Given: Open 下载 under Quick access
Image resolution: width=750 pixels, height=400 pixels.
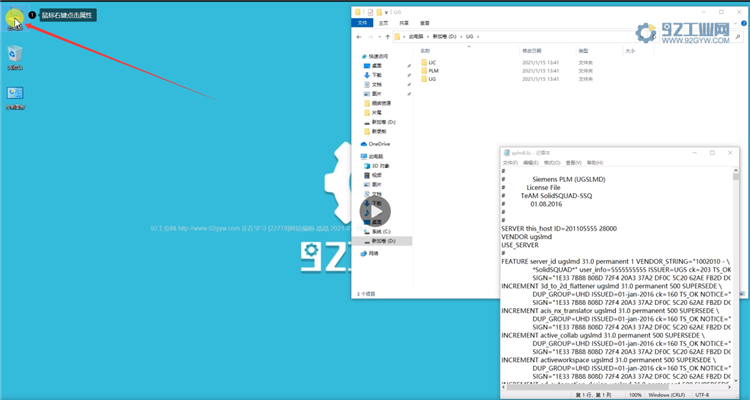Looking at the screenshot, I should [x=373, y=75].
